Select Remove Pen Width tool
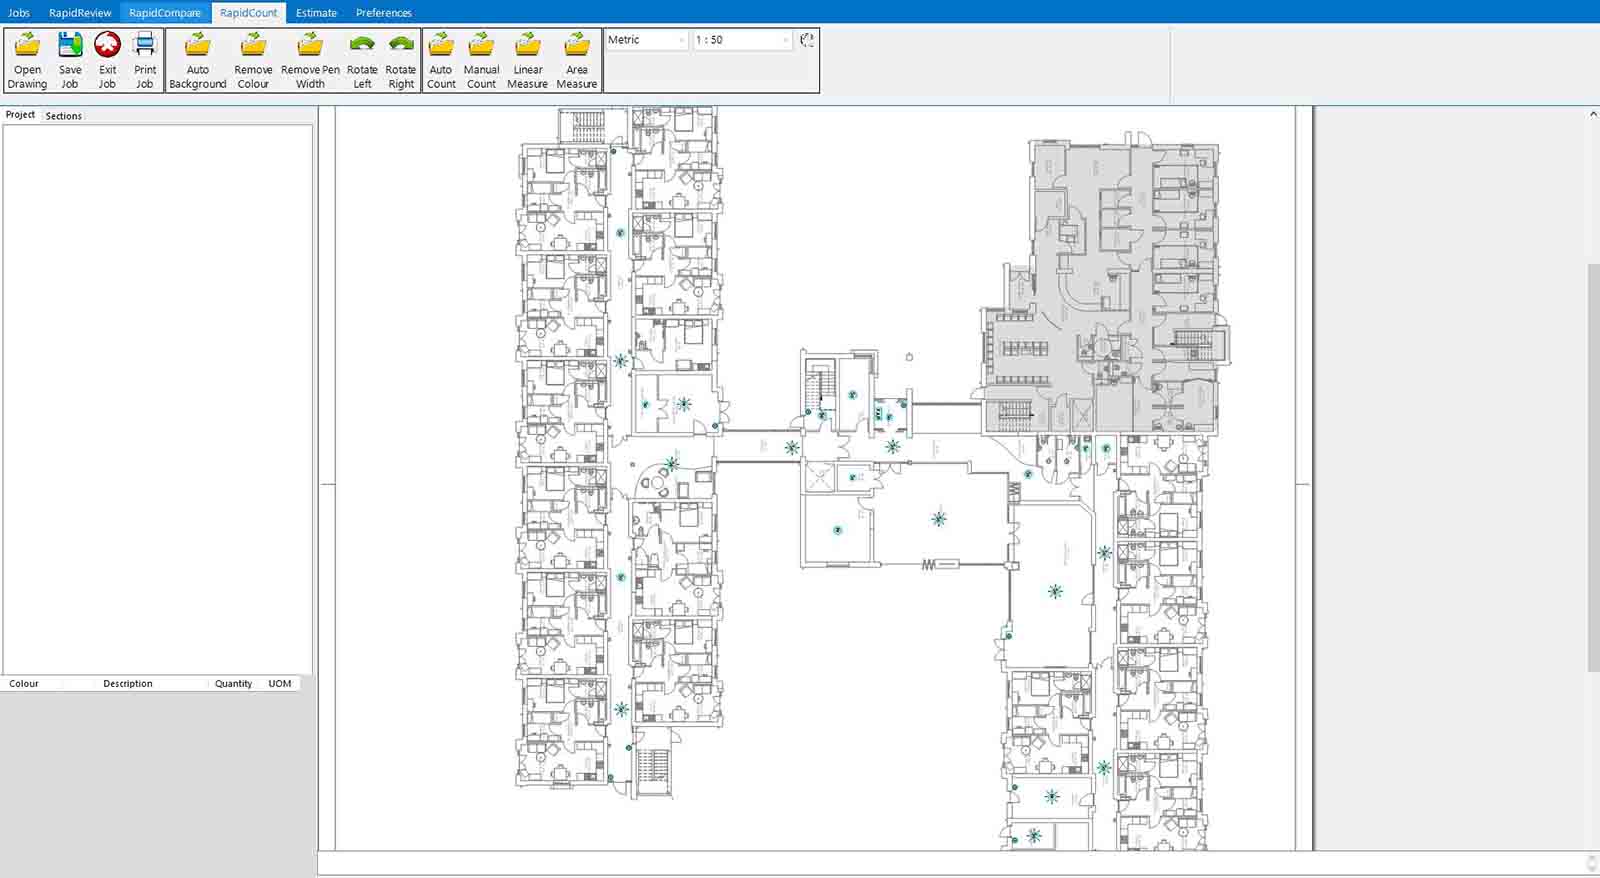Viewport: 1600px width, 878px height. pos(310,60)
